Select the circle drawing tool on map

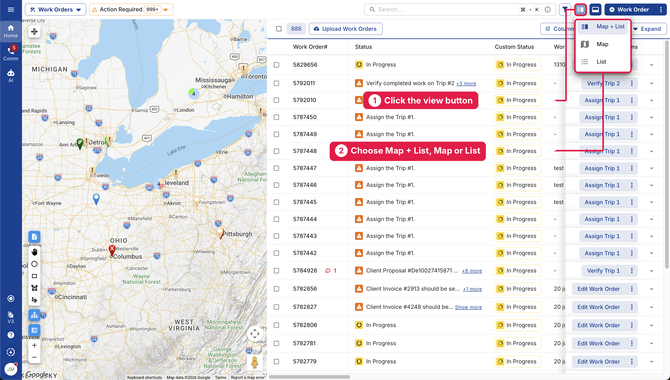coord(35,264)
